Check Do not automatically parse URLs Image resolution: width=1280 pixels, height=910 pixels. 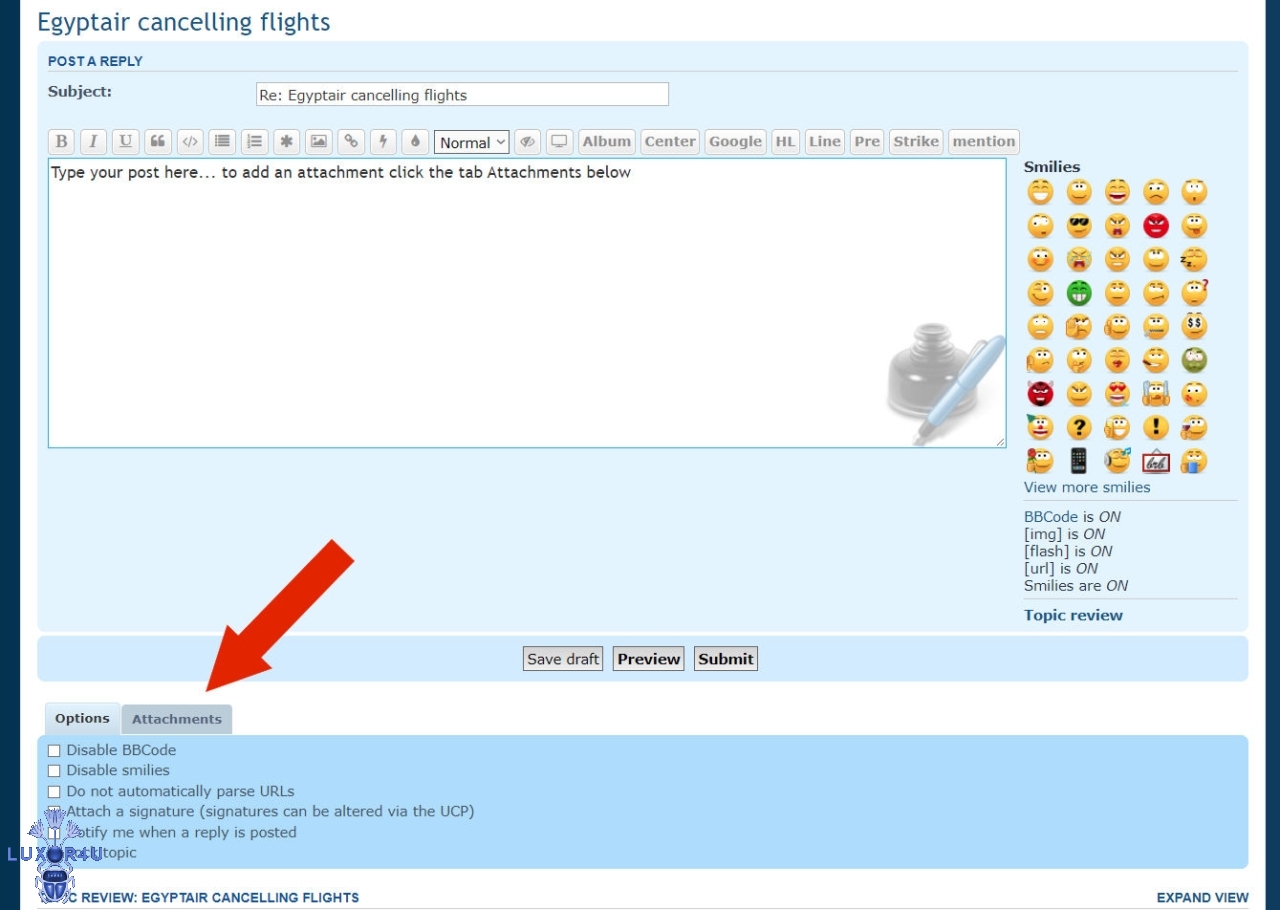click(x=54, y=792)
